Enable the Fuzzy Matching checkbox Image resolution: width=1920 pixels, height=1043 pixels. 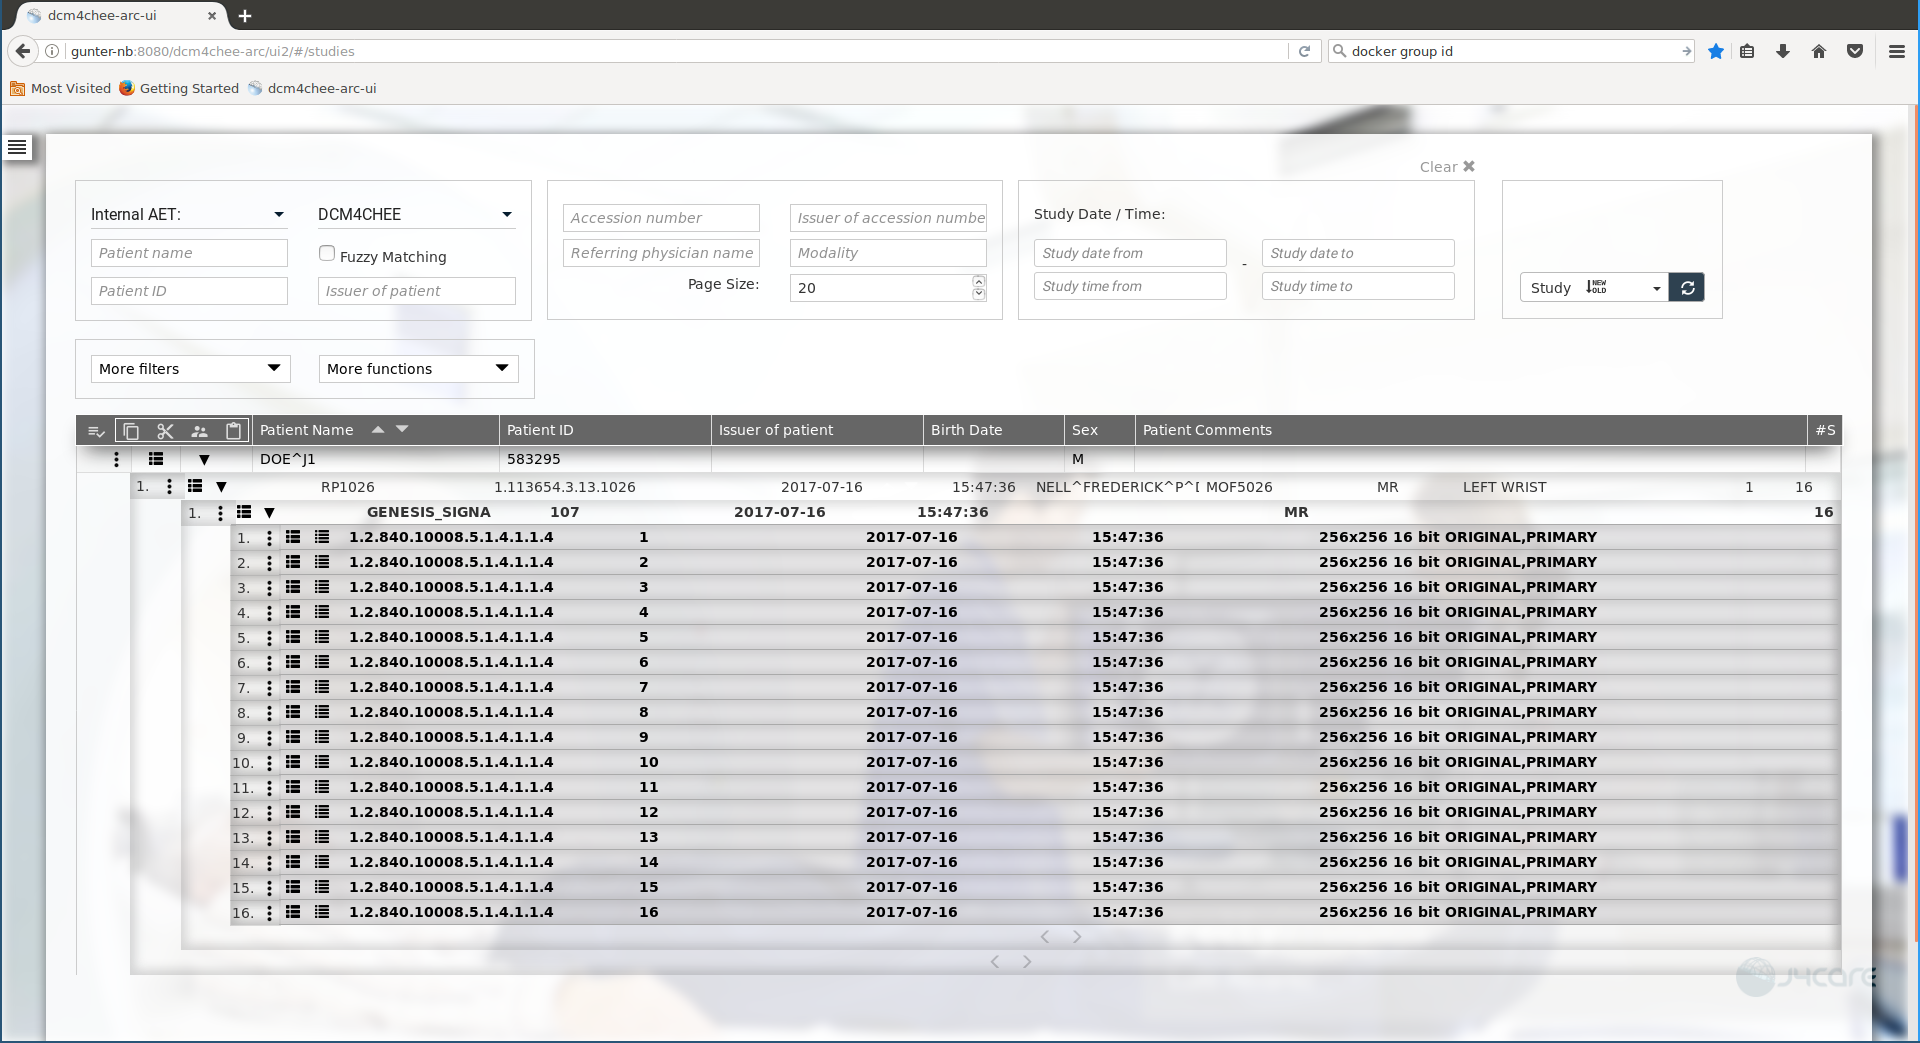point(327,254)
